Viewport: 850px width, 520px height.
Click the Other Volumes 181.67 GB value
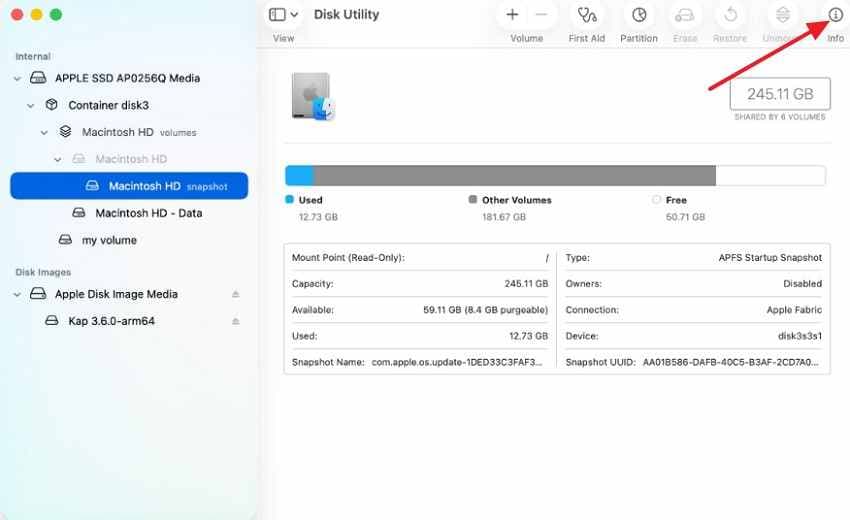pyautogui.click(x=504, y=217)
